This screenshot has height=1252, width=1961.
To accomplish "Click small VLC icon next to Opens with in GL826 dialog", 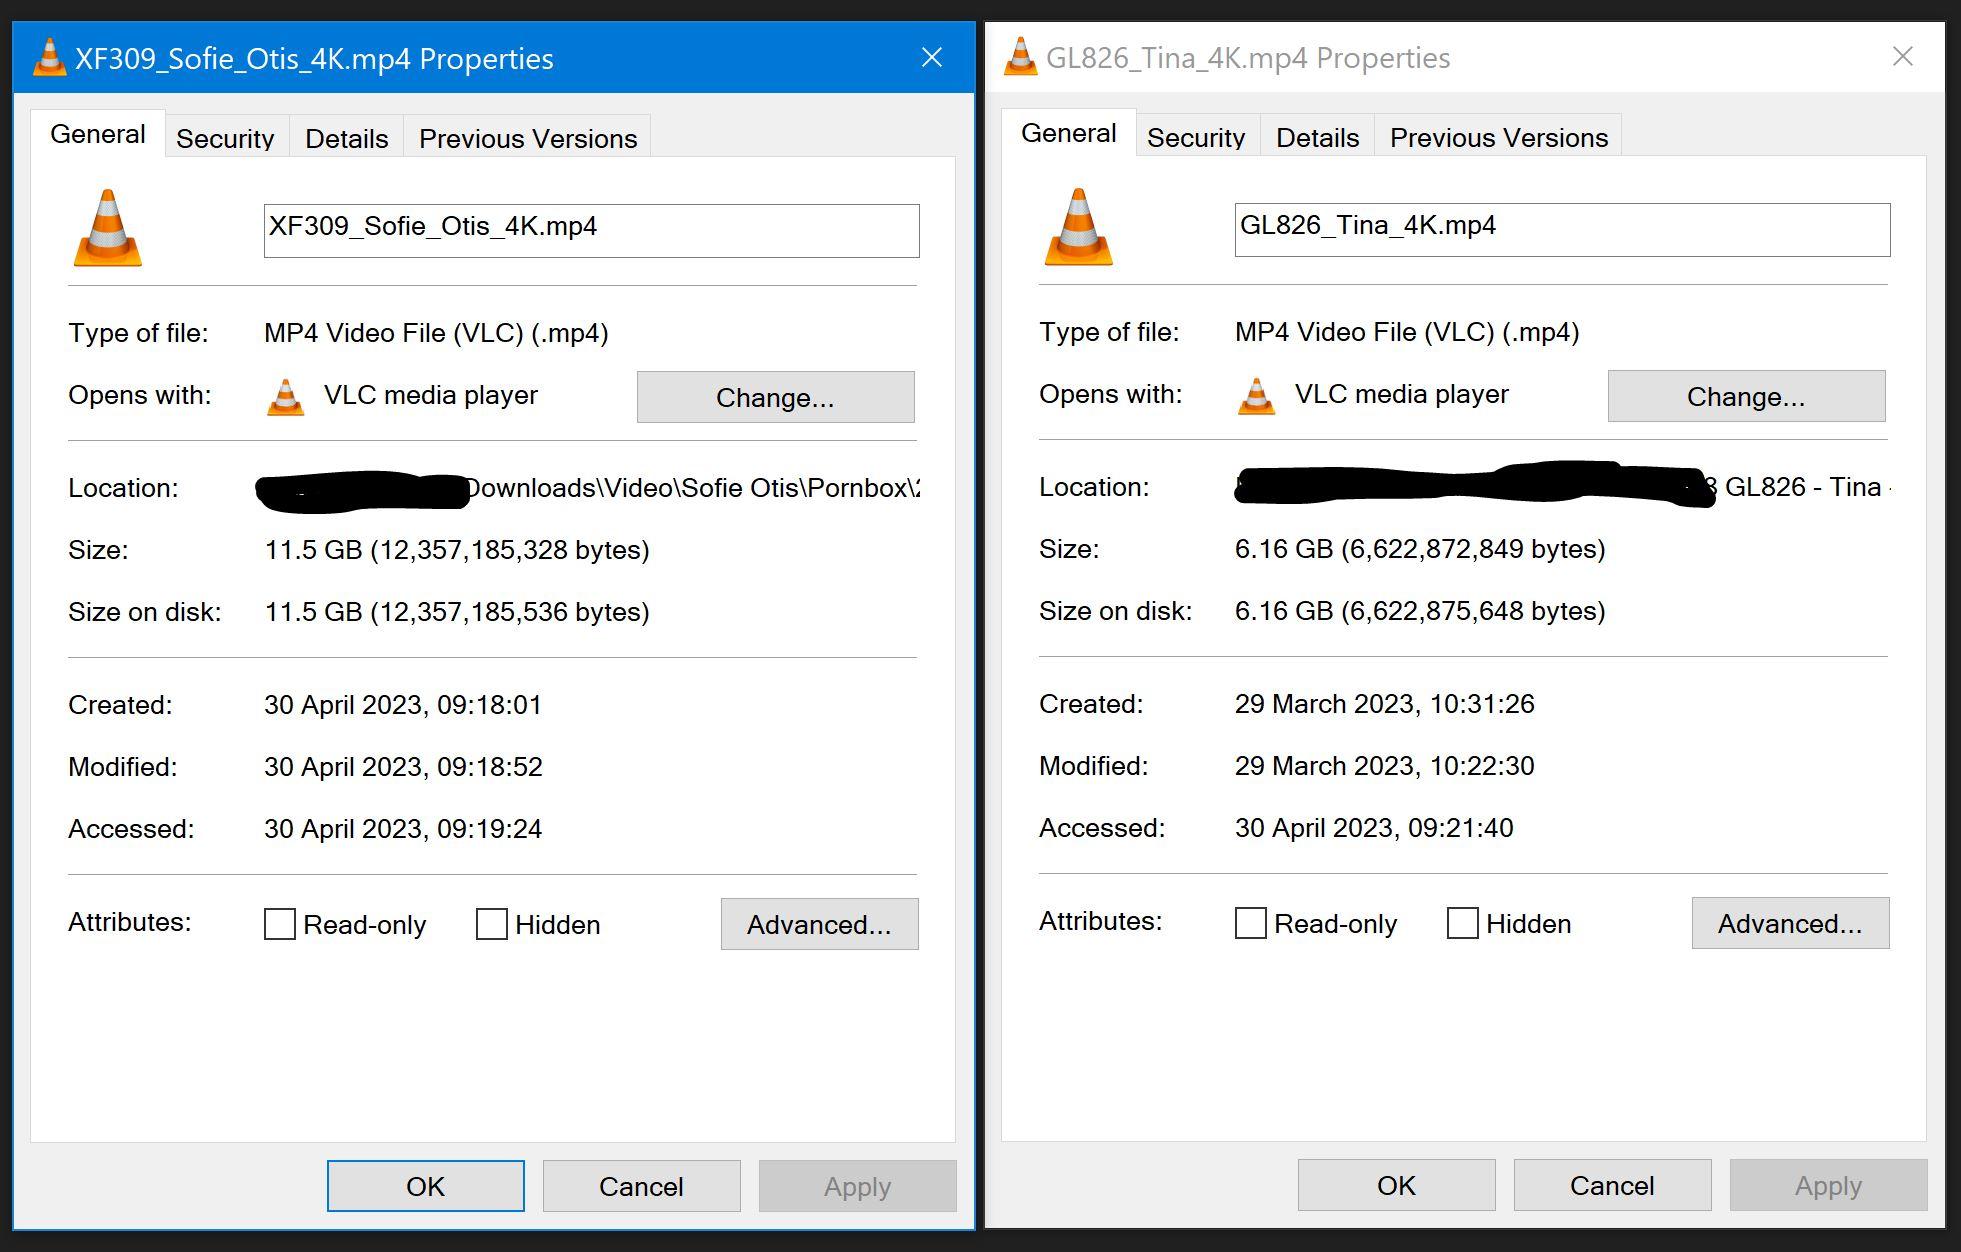I will pyautogui.click(x=1256, y=396).
